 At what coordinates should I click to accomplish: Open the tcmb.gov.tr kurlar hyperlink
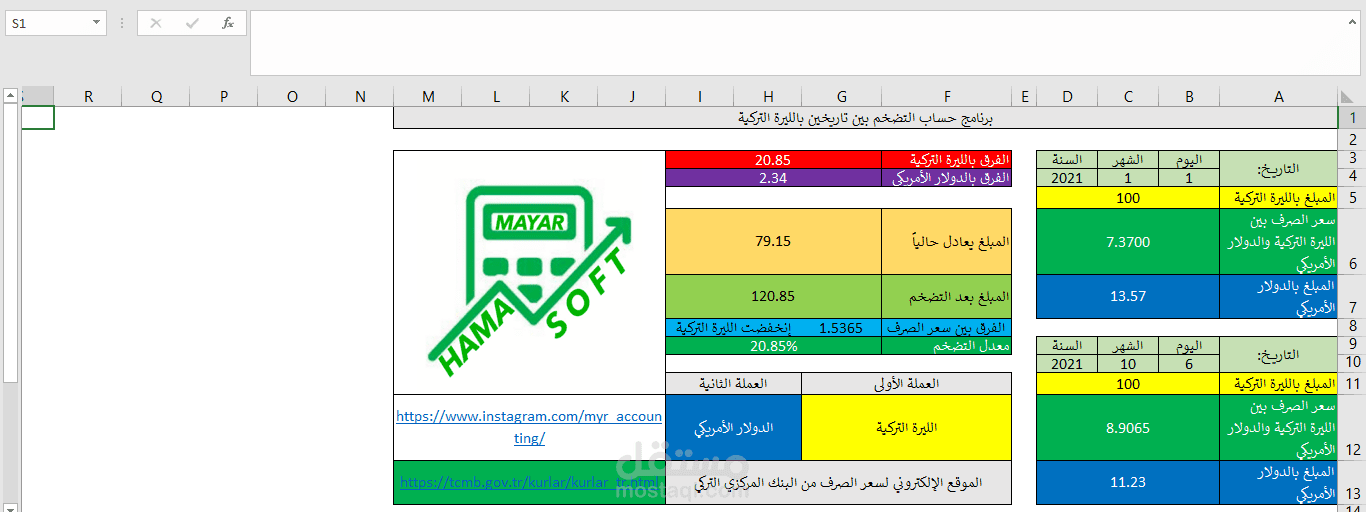pyautogui.click(x=531, y=482)
